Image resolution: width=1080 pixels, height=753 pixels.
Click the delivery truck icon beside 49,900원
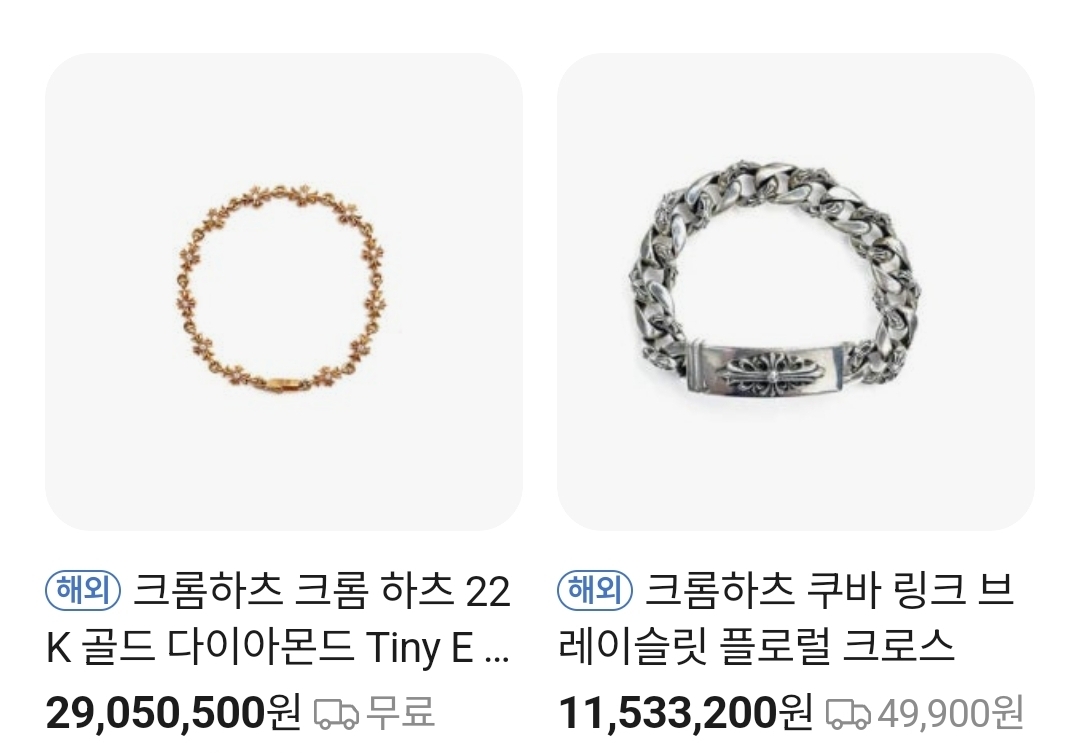[848, 714]
